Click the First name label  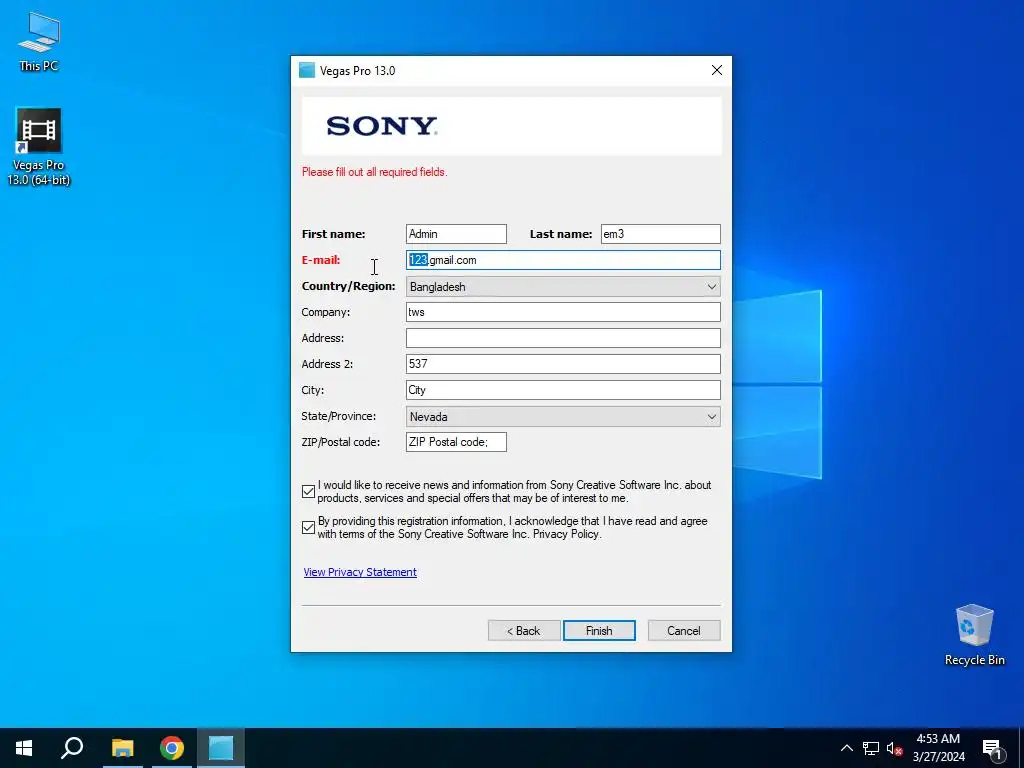(333, 234)
